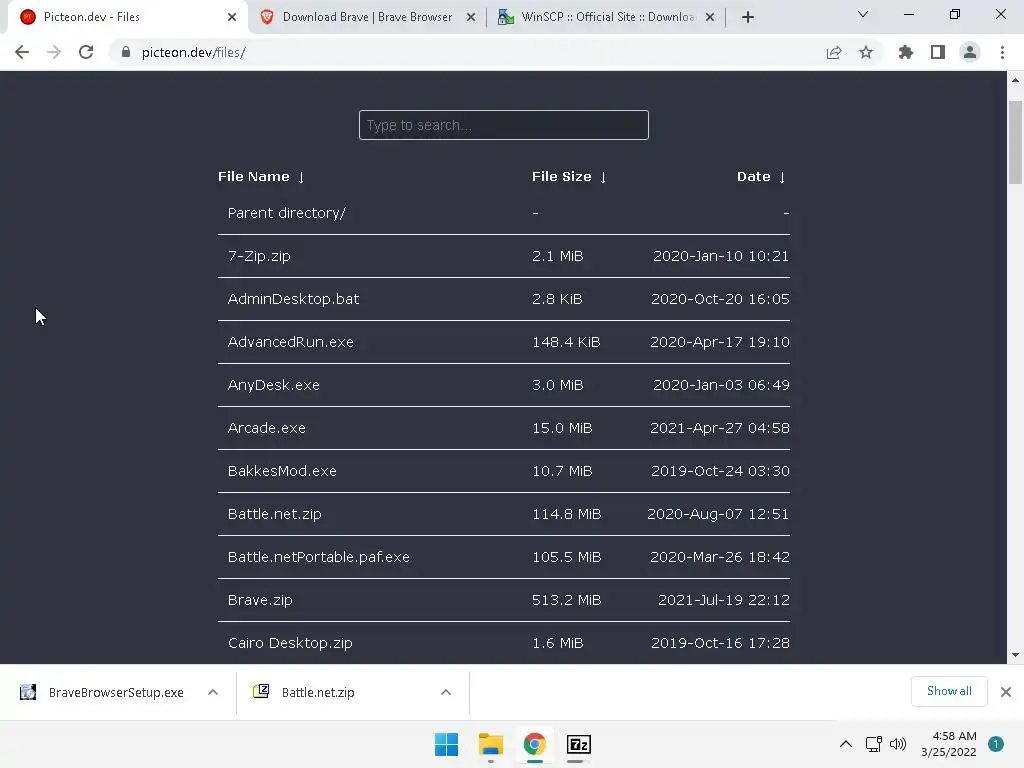Click the 2021-Apr-27 04:58 date cell

click(720, 428)
